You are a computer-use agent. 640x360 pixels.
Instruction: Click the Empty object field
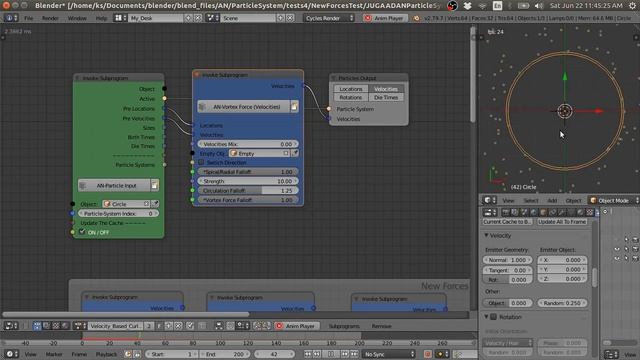pos(259,153)
